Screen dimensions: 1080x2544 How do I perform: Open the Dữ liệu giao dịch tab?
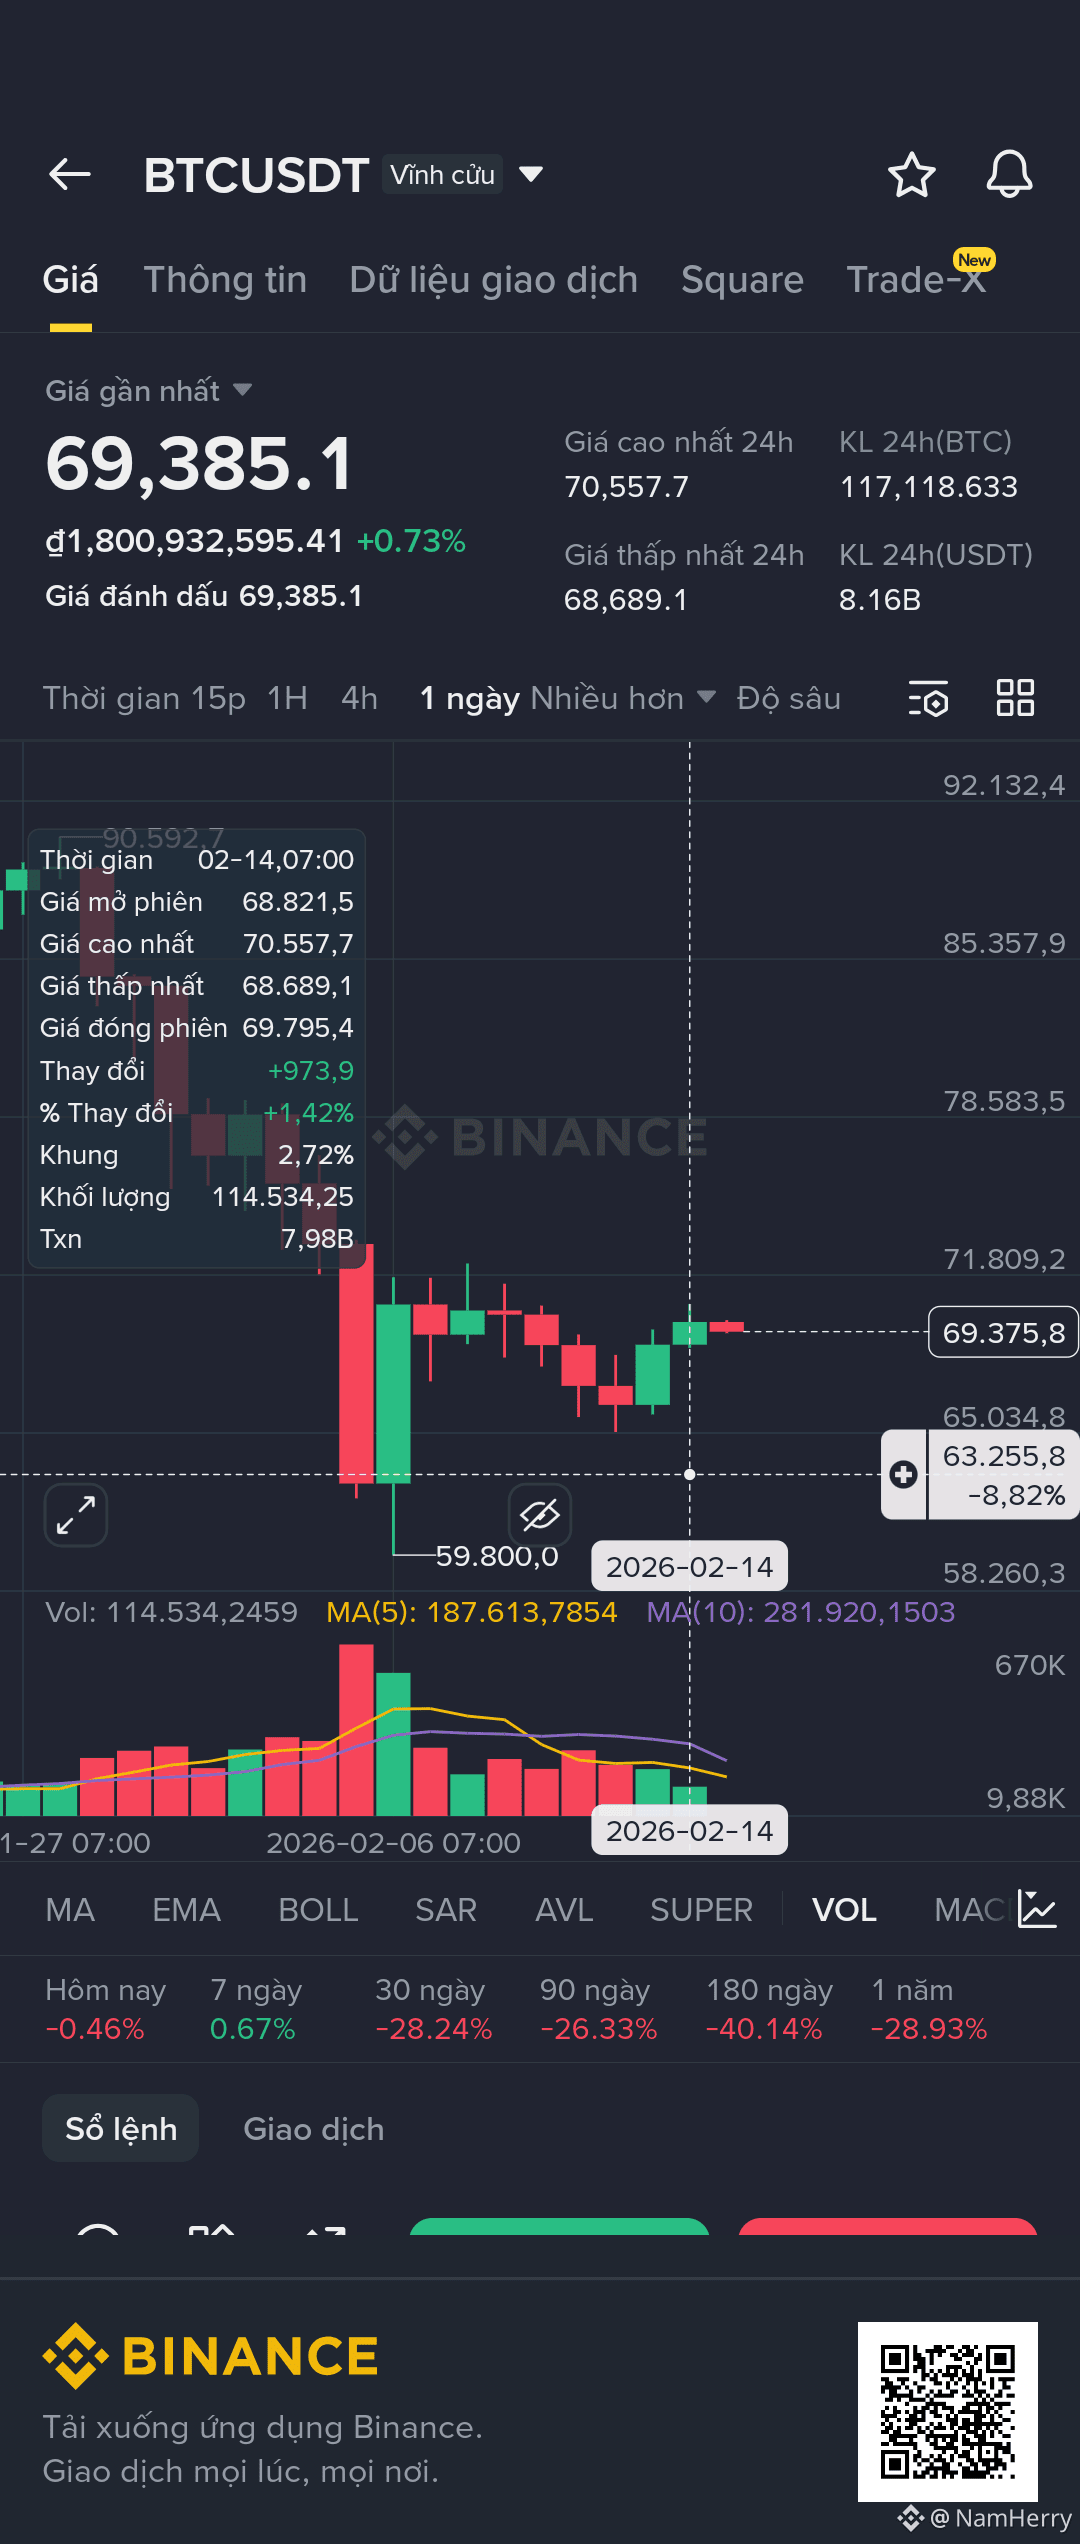pyautogui.click(x=493, y=280)
